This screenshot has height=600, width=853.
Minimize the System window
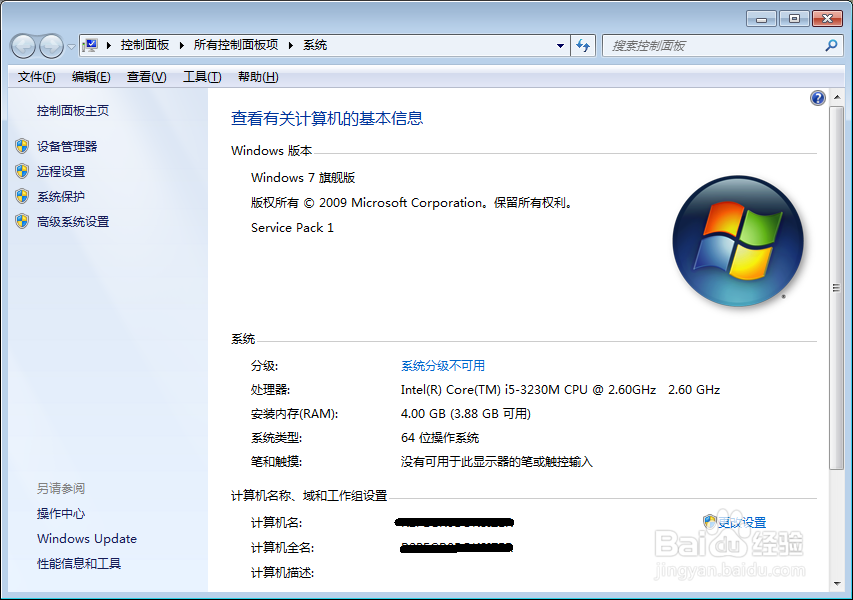pyautogui.click(x=762, y=19)
